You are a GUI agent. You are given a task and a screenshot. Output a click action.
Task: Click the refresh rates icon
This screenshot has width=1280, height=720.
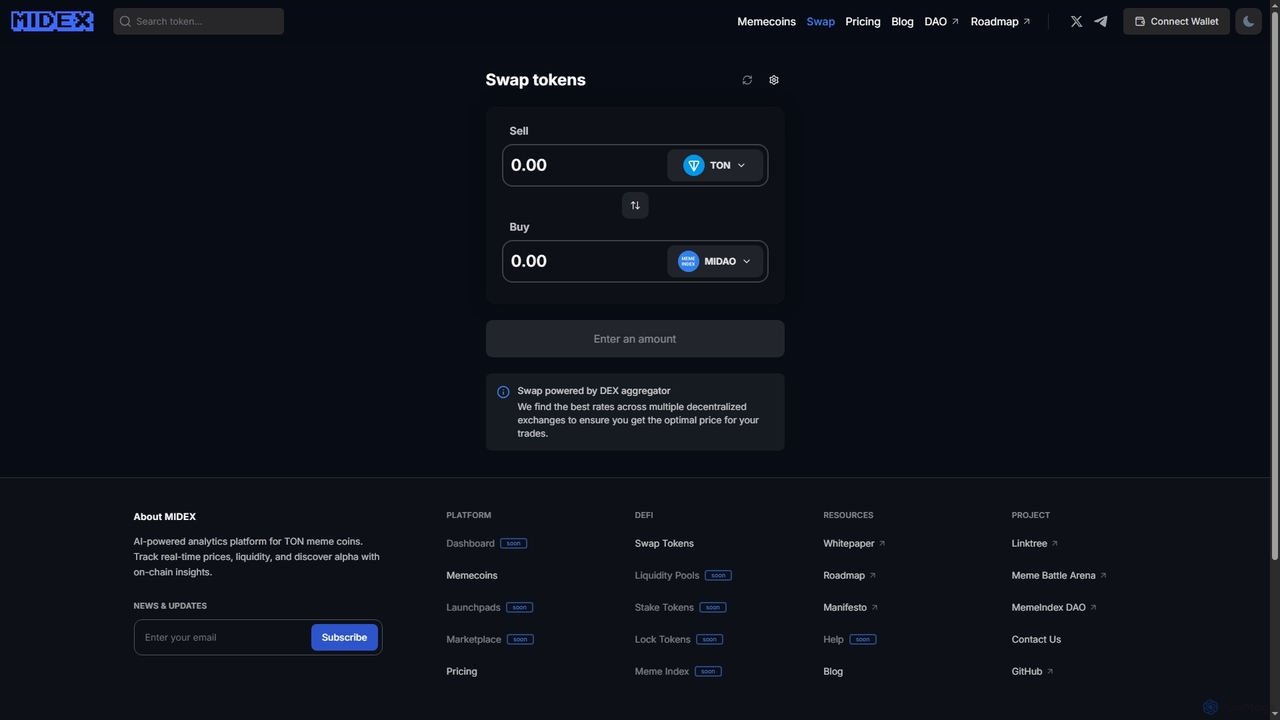click(747, 80)
